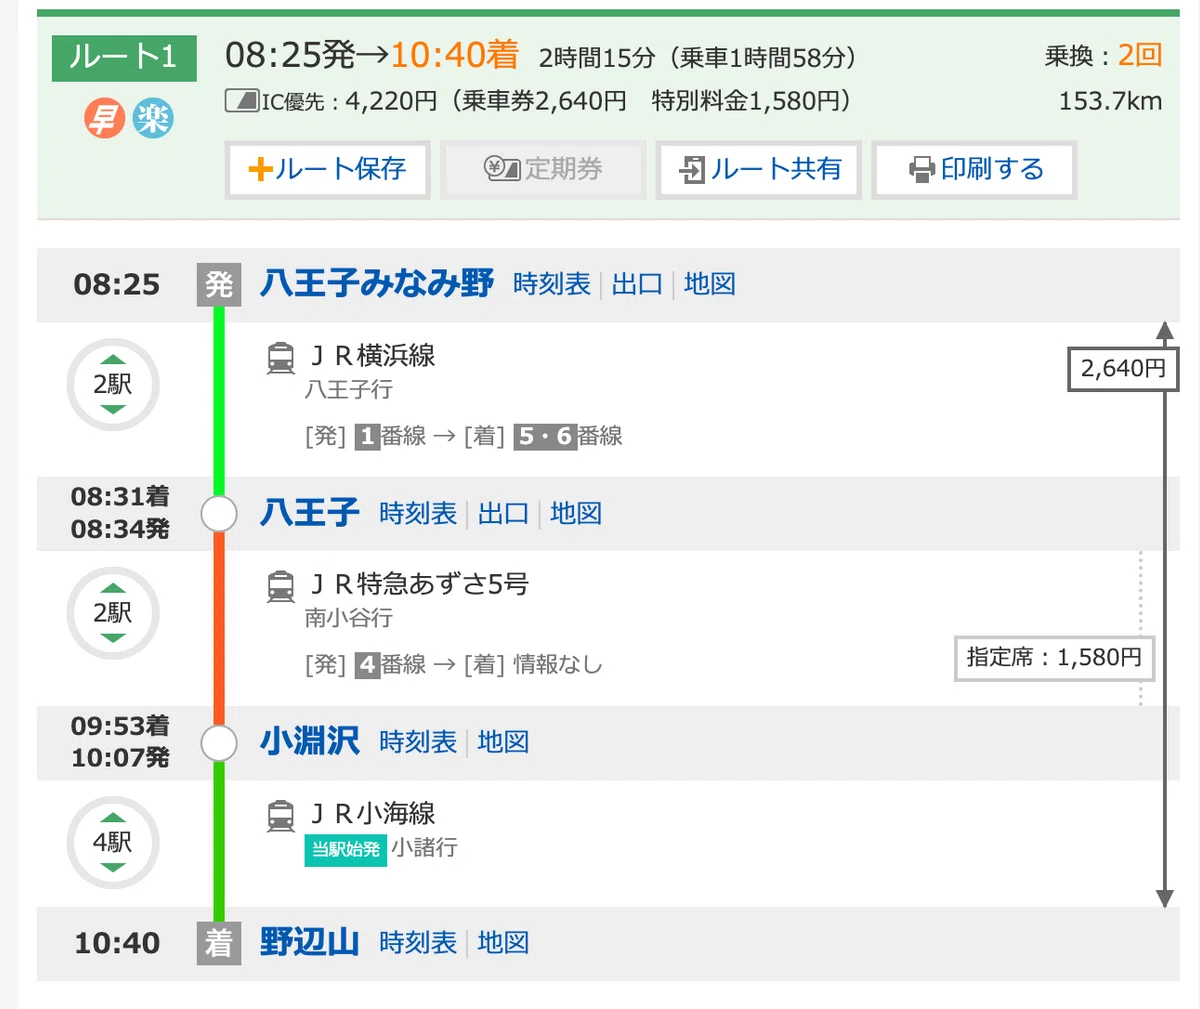This screenshot has width=1200, height=1009.
Task: Click the orange 早 badge icon
Action: click(104, 120)
